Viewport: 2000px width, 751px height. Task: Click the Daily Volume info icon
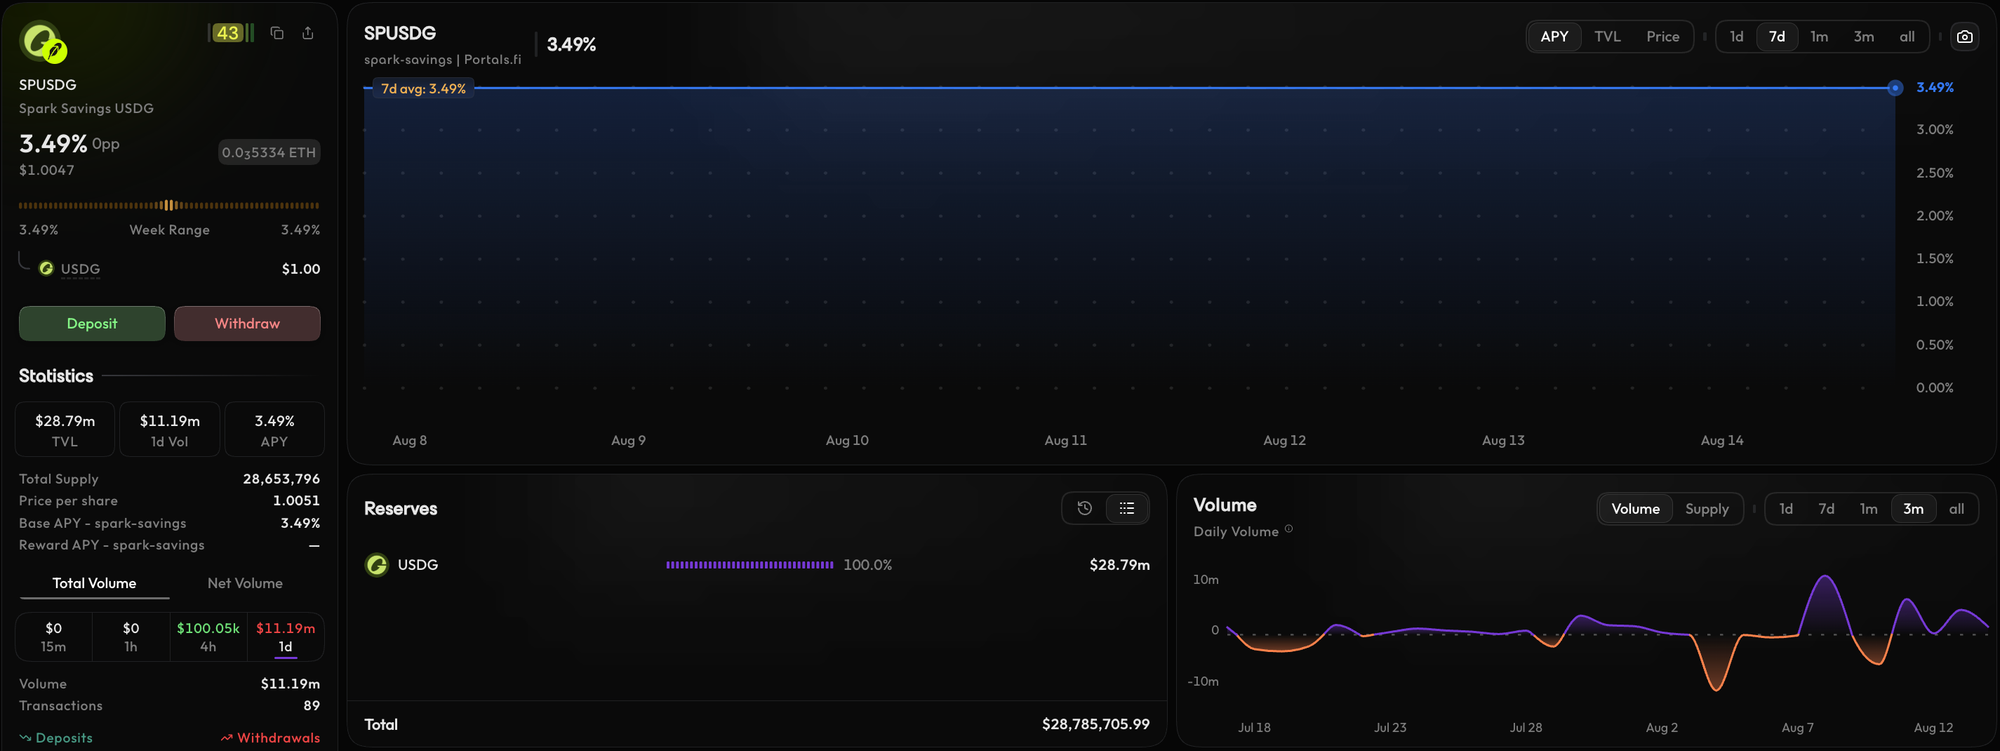(1289, 530)
